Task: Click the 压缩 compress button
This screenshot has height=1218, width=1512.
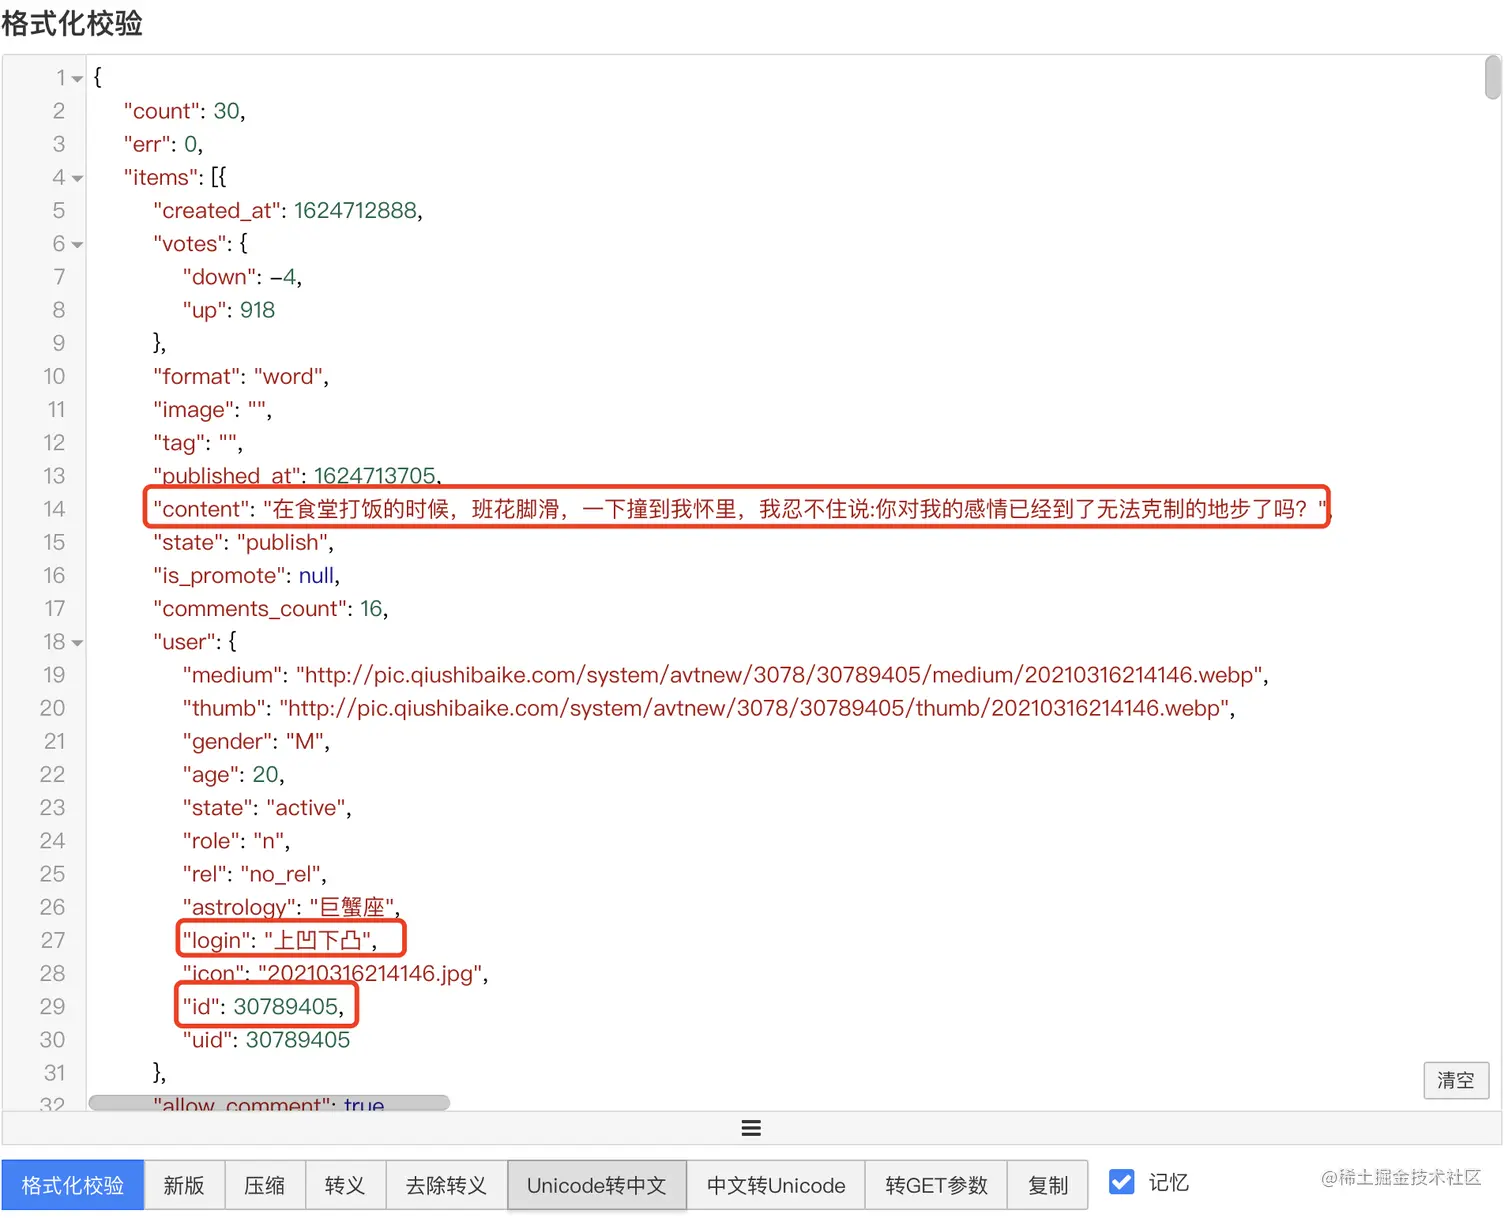Action: 265,1185
